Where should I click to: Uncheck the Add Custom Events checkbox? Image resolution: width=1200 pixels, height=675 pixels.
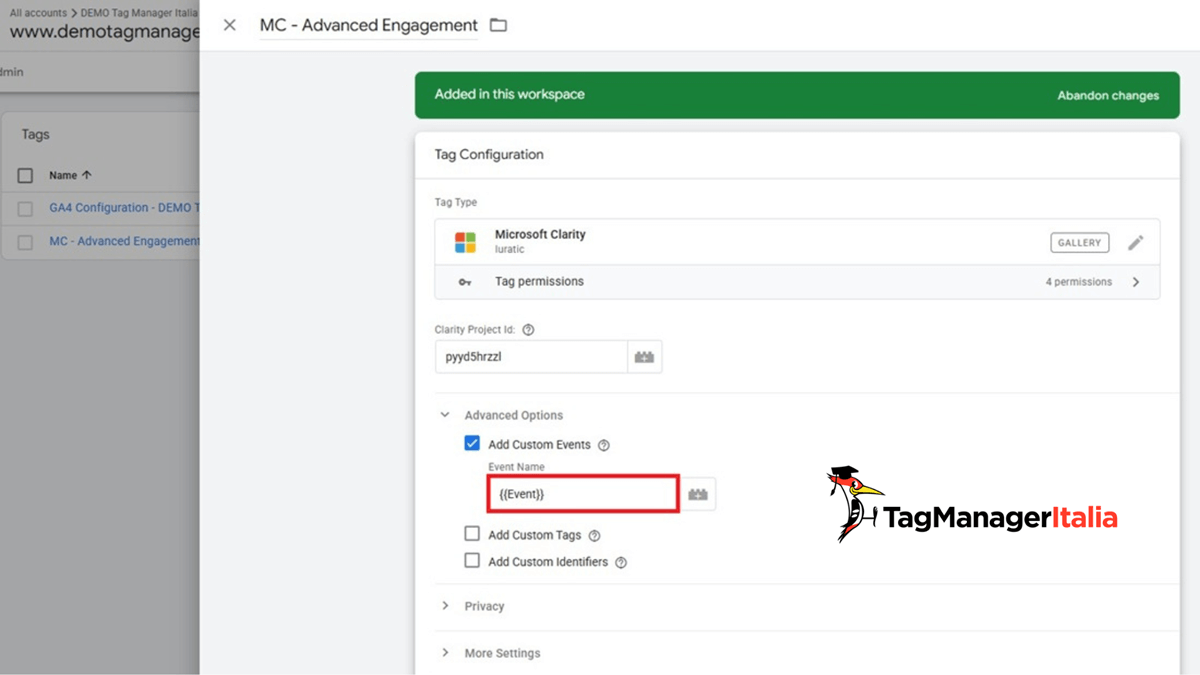pos(472,443)
